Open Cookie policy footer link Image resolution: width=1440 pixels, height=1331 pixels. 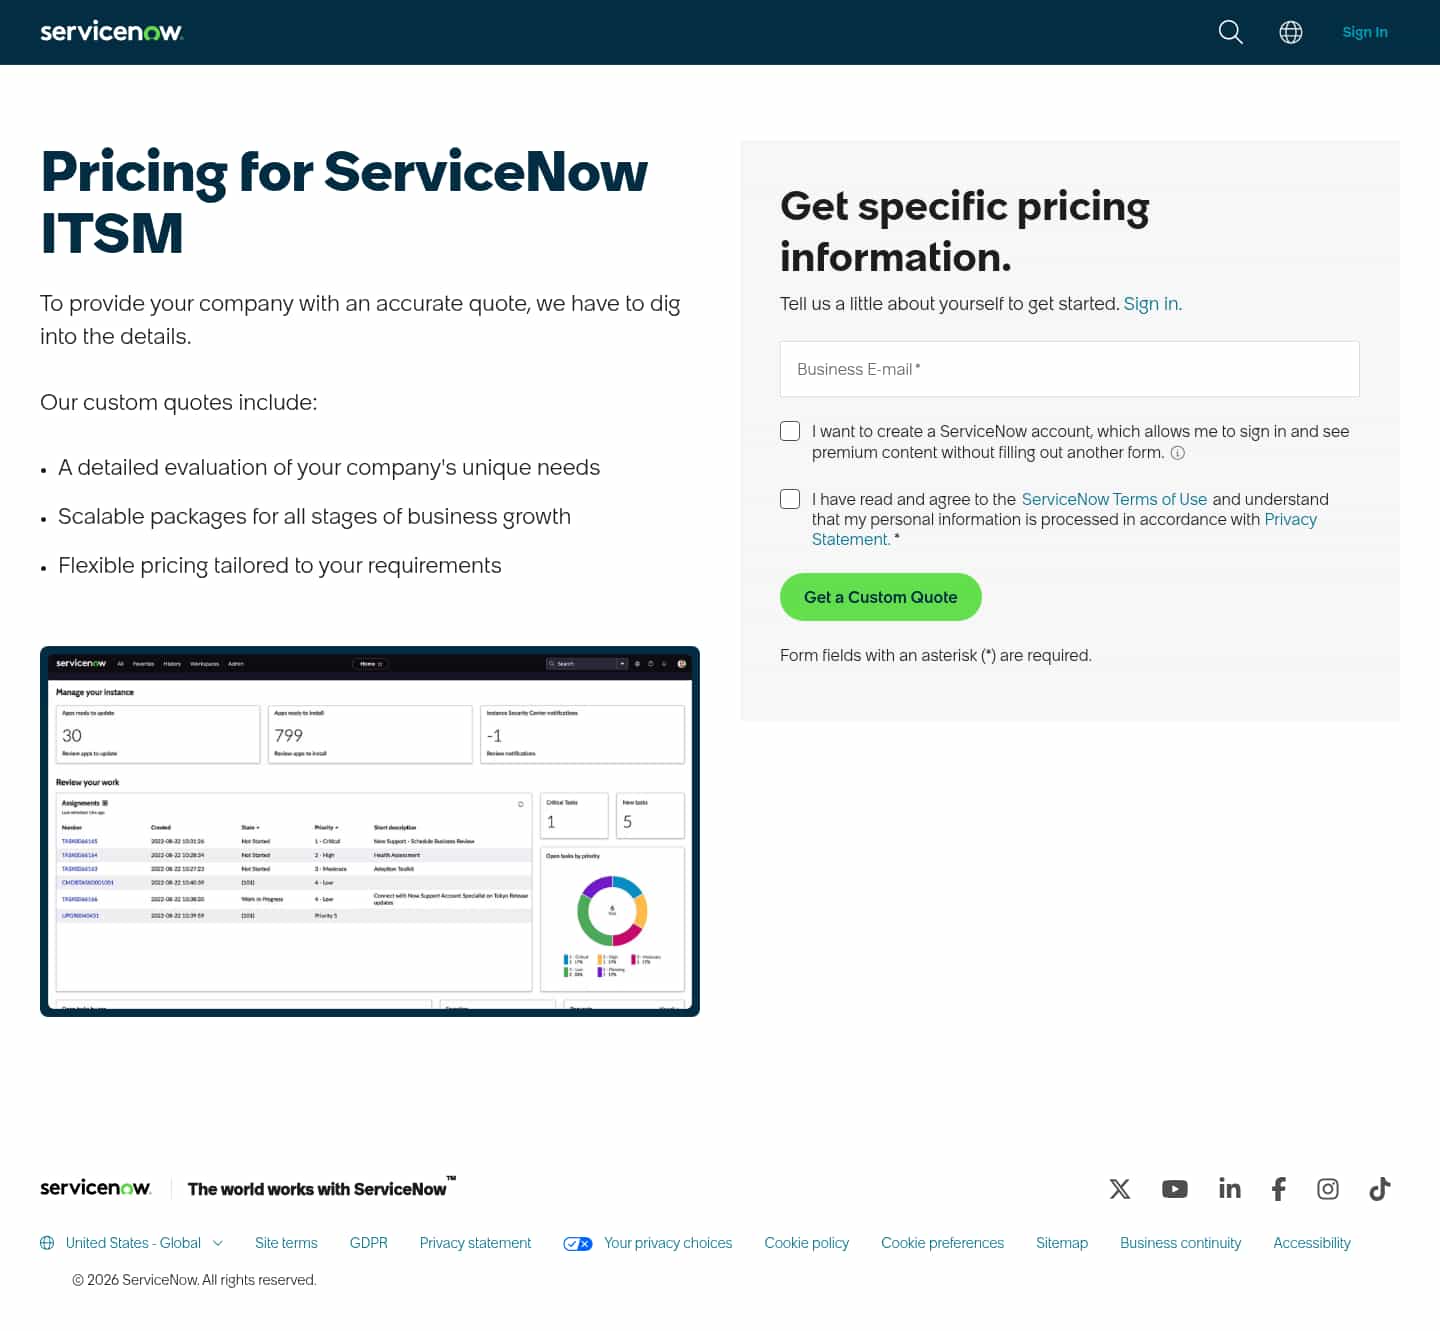click(x=807, y=1243)
